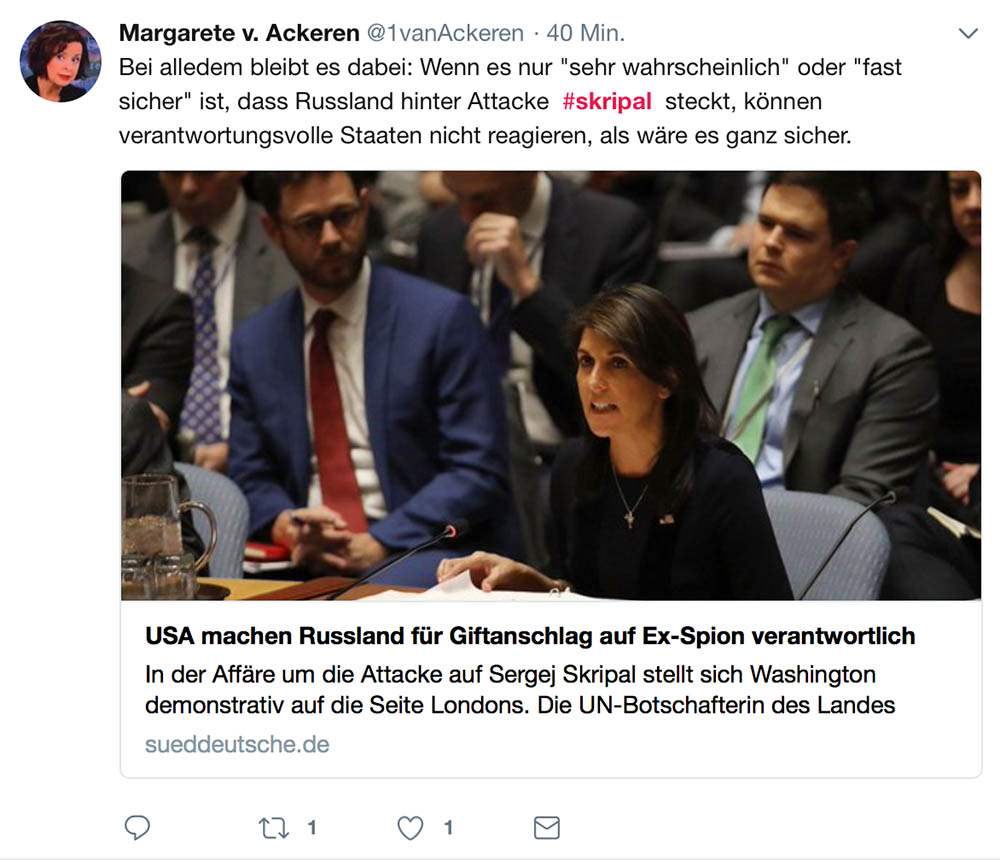Open the #skripal hashtag
Screen dimensions: 1000x860
point(607,101)
